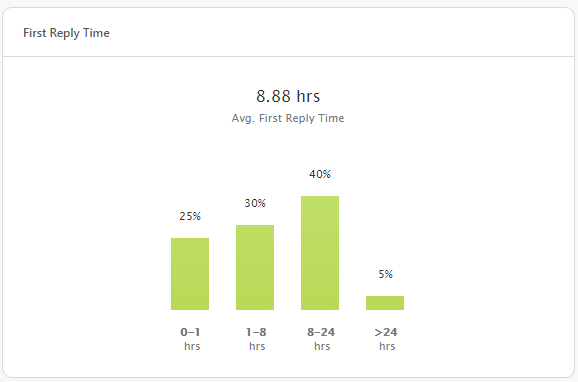The height and width of the screenshot is (382, 578).
Task: Click hrs text under the 0–1 label
Action: click(192, 346)
